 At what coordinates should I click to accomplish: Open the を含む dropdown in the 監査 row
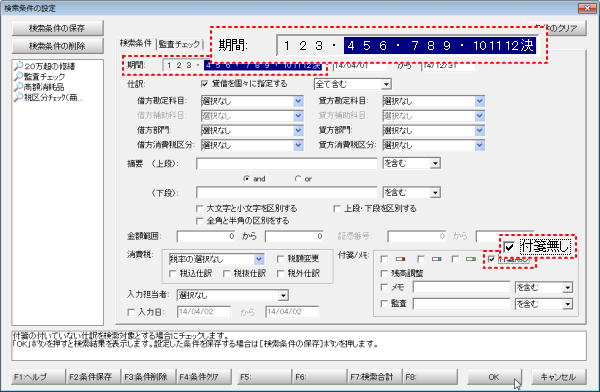pos(567,304)
